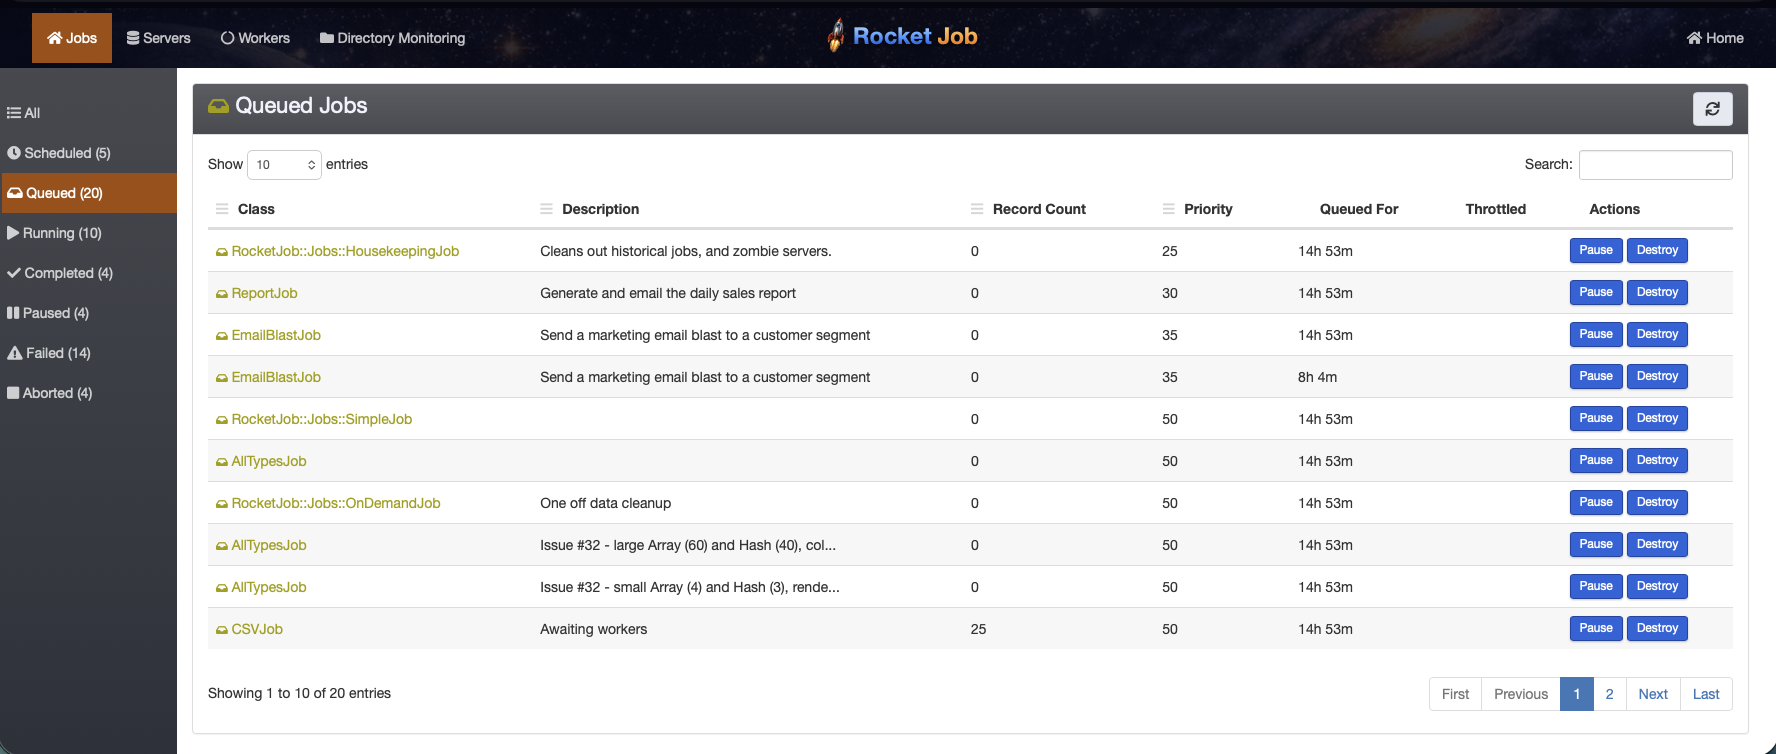
Task: Show All jobs in sidebar
Action: point(88,113)
